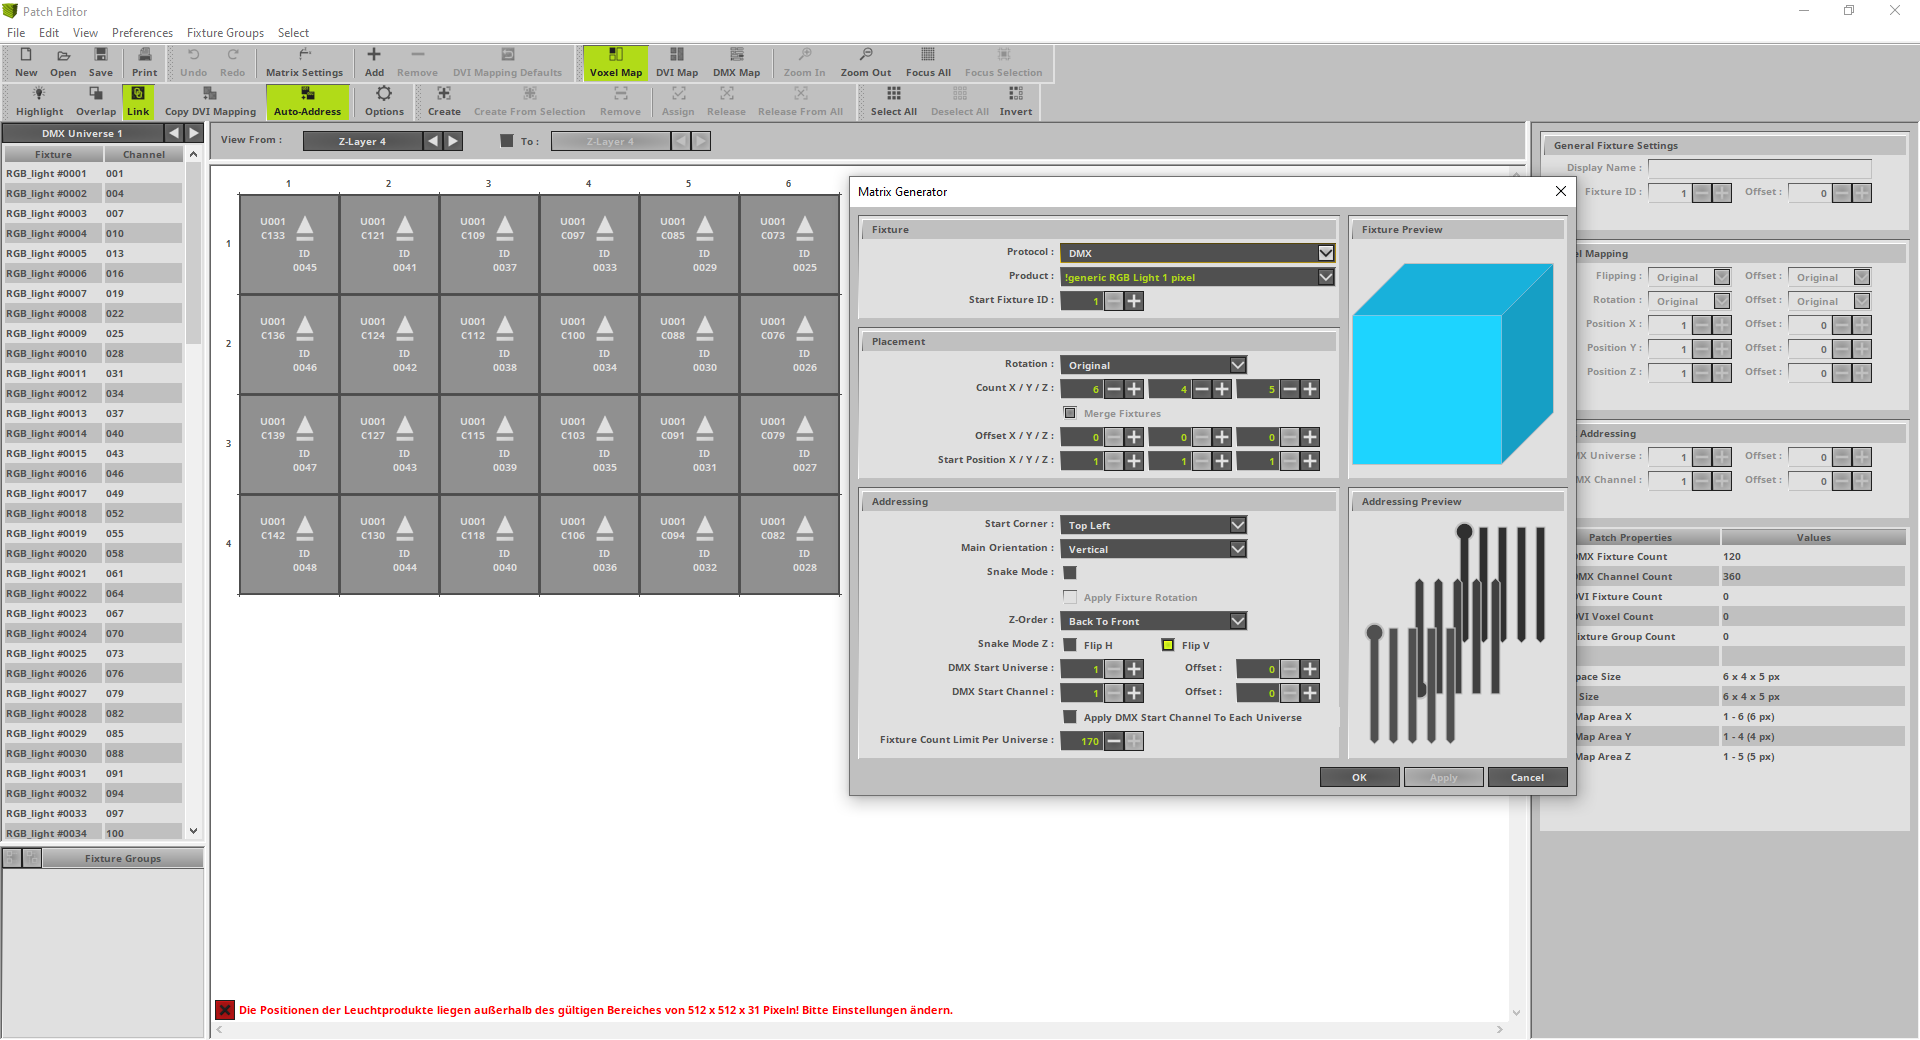
Task: Switch to Voxel Map view
Action: pyautogui.click(x=615, y=62)
